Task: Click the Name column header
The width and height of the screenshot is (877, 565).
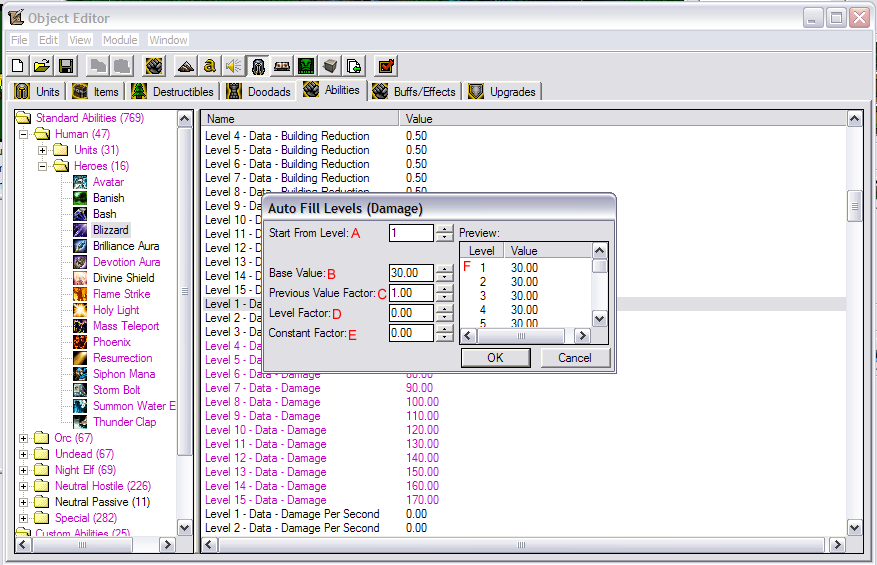Action: click(300, 119)
